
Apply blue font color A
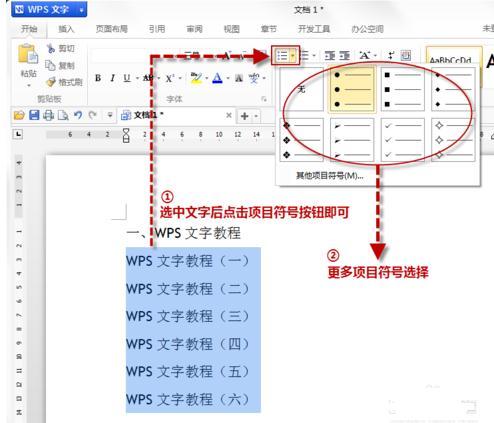(x=217, y=78)
